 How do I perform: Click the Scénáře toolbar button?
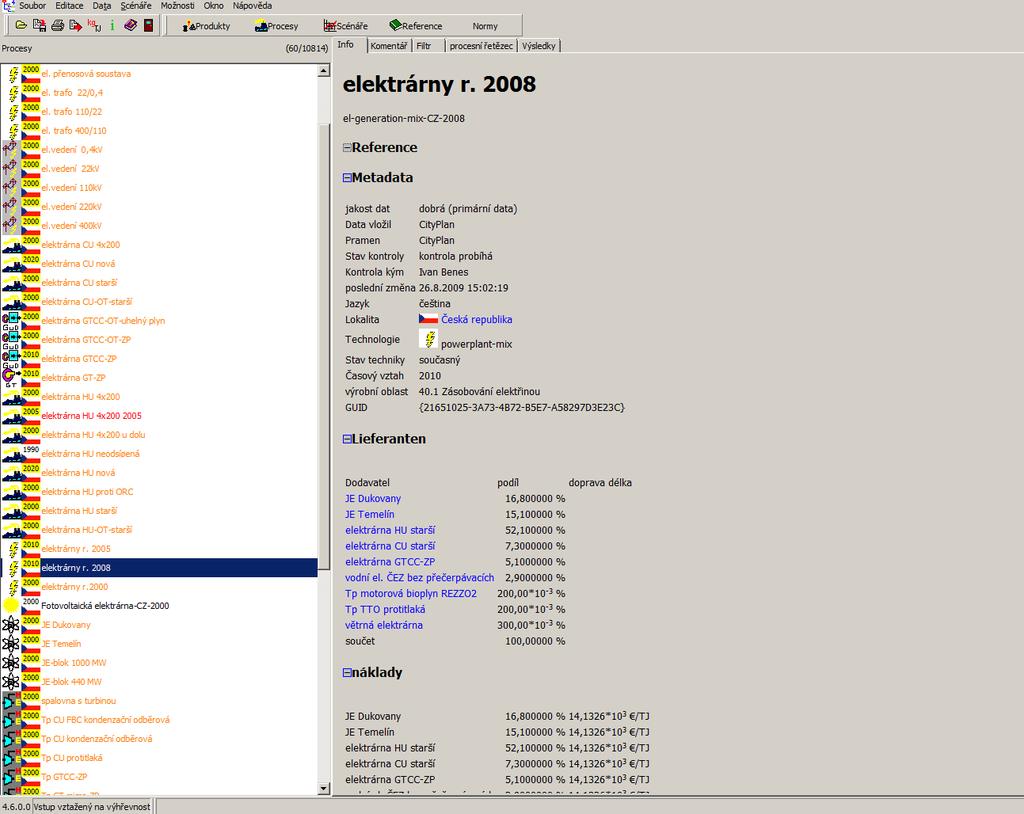click(x=345, y=26)
